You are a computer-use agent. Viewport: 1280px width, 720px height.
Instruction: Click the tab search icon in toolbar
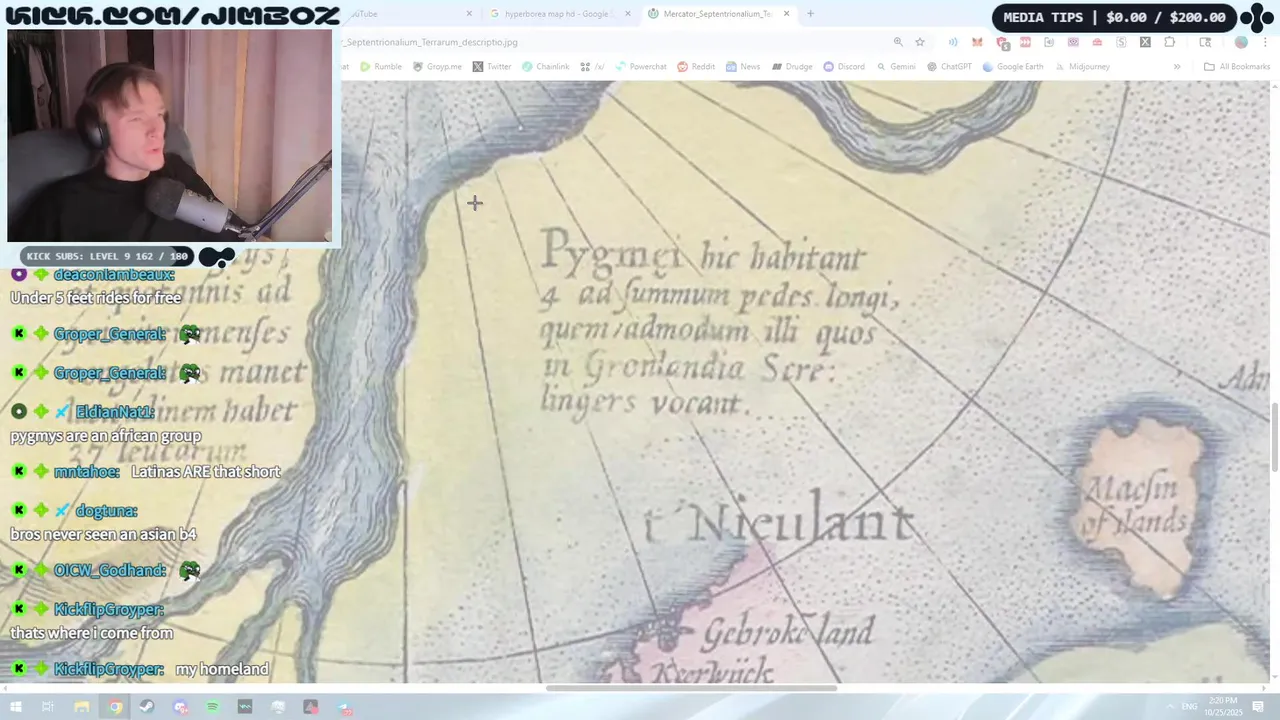tap(1205, 42)
